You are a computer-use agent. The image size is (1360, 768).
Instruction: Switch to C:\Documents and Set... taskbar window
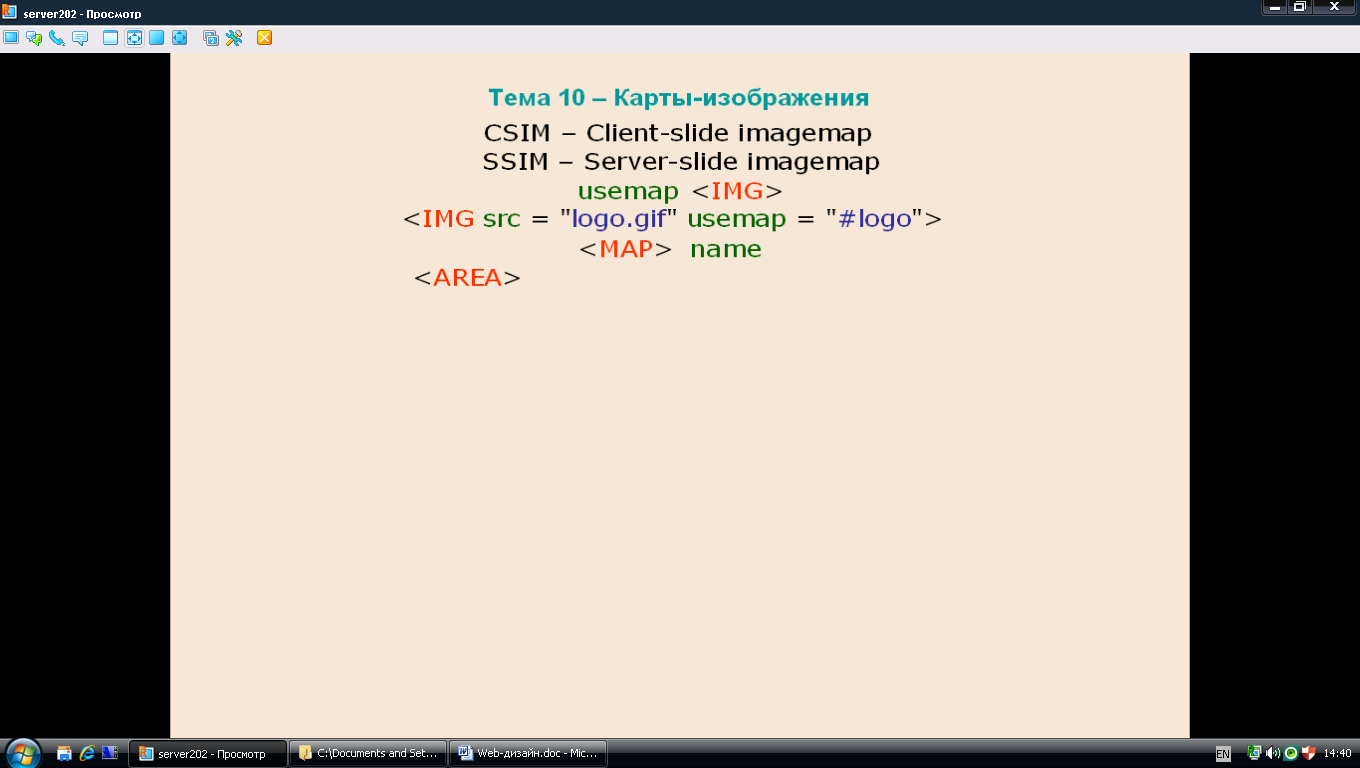(x=368, y=753)
